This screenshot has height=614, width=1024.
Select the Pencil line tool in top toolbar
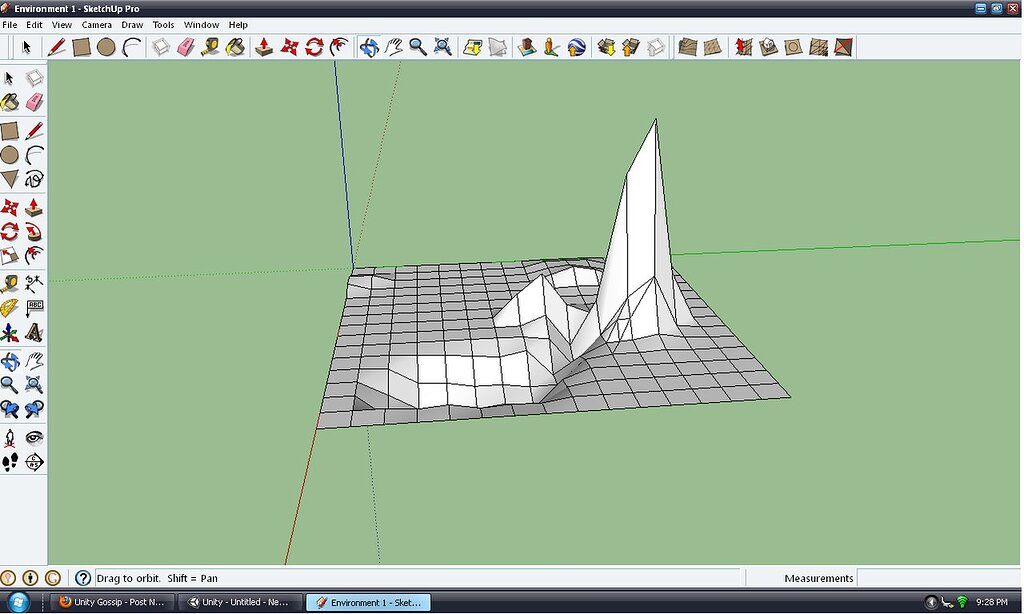click(57, 47)
